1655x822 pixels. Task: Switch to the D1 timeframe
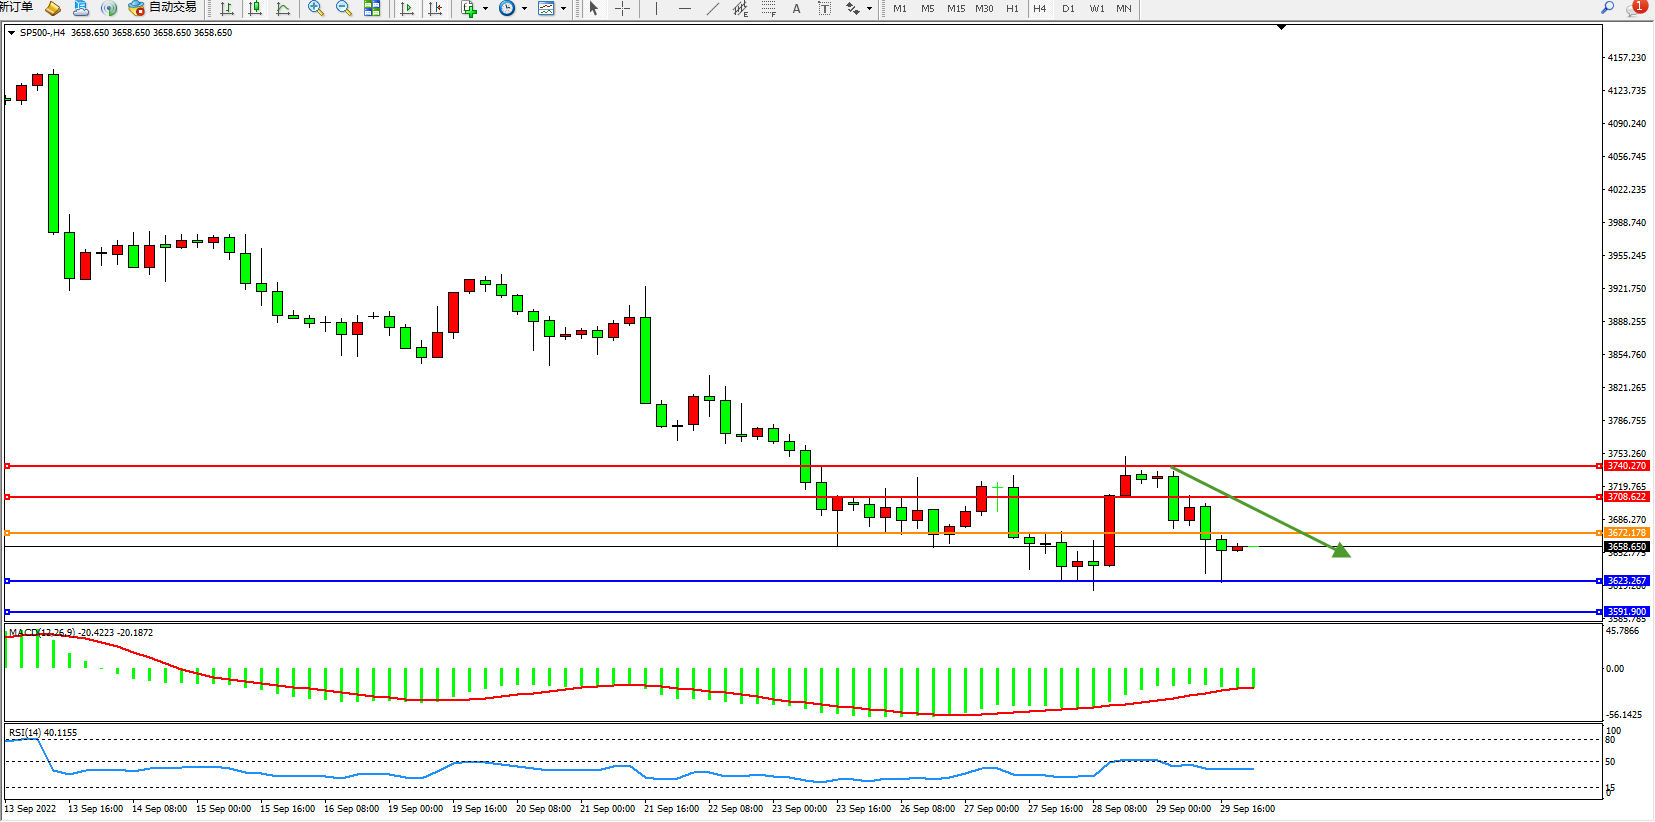coord(1068,9)
